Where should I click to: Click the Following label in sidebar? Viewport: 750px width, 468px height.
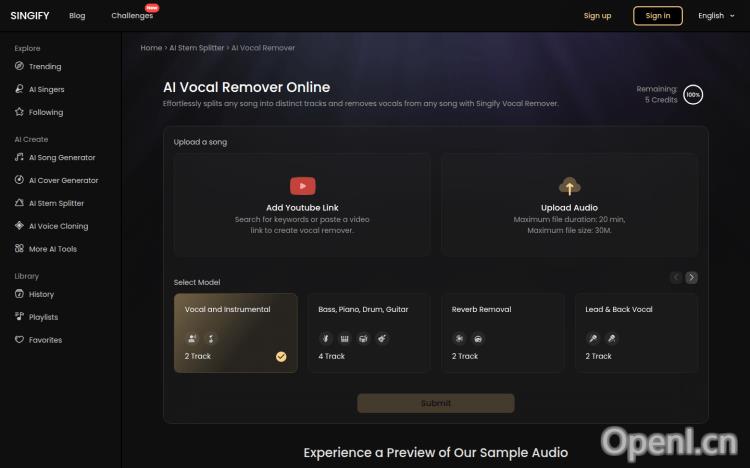tap(46, 112)
